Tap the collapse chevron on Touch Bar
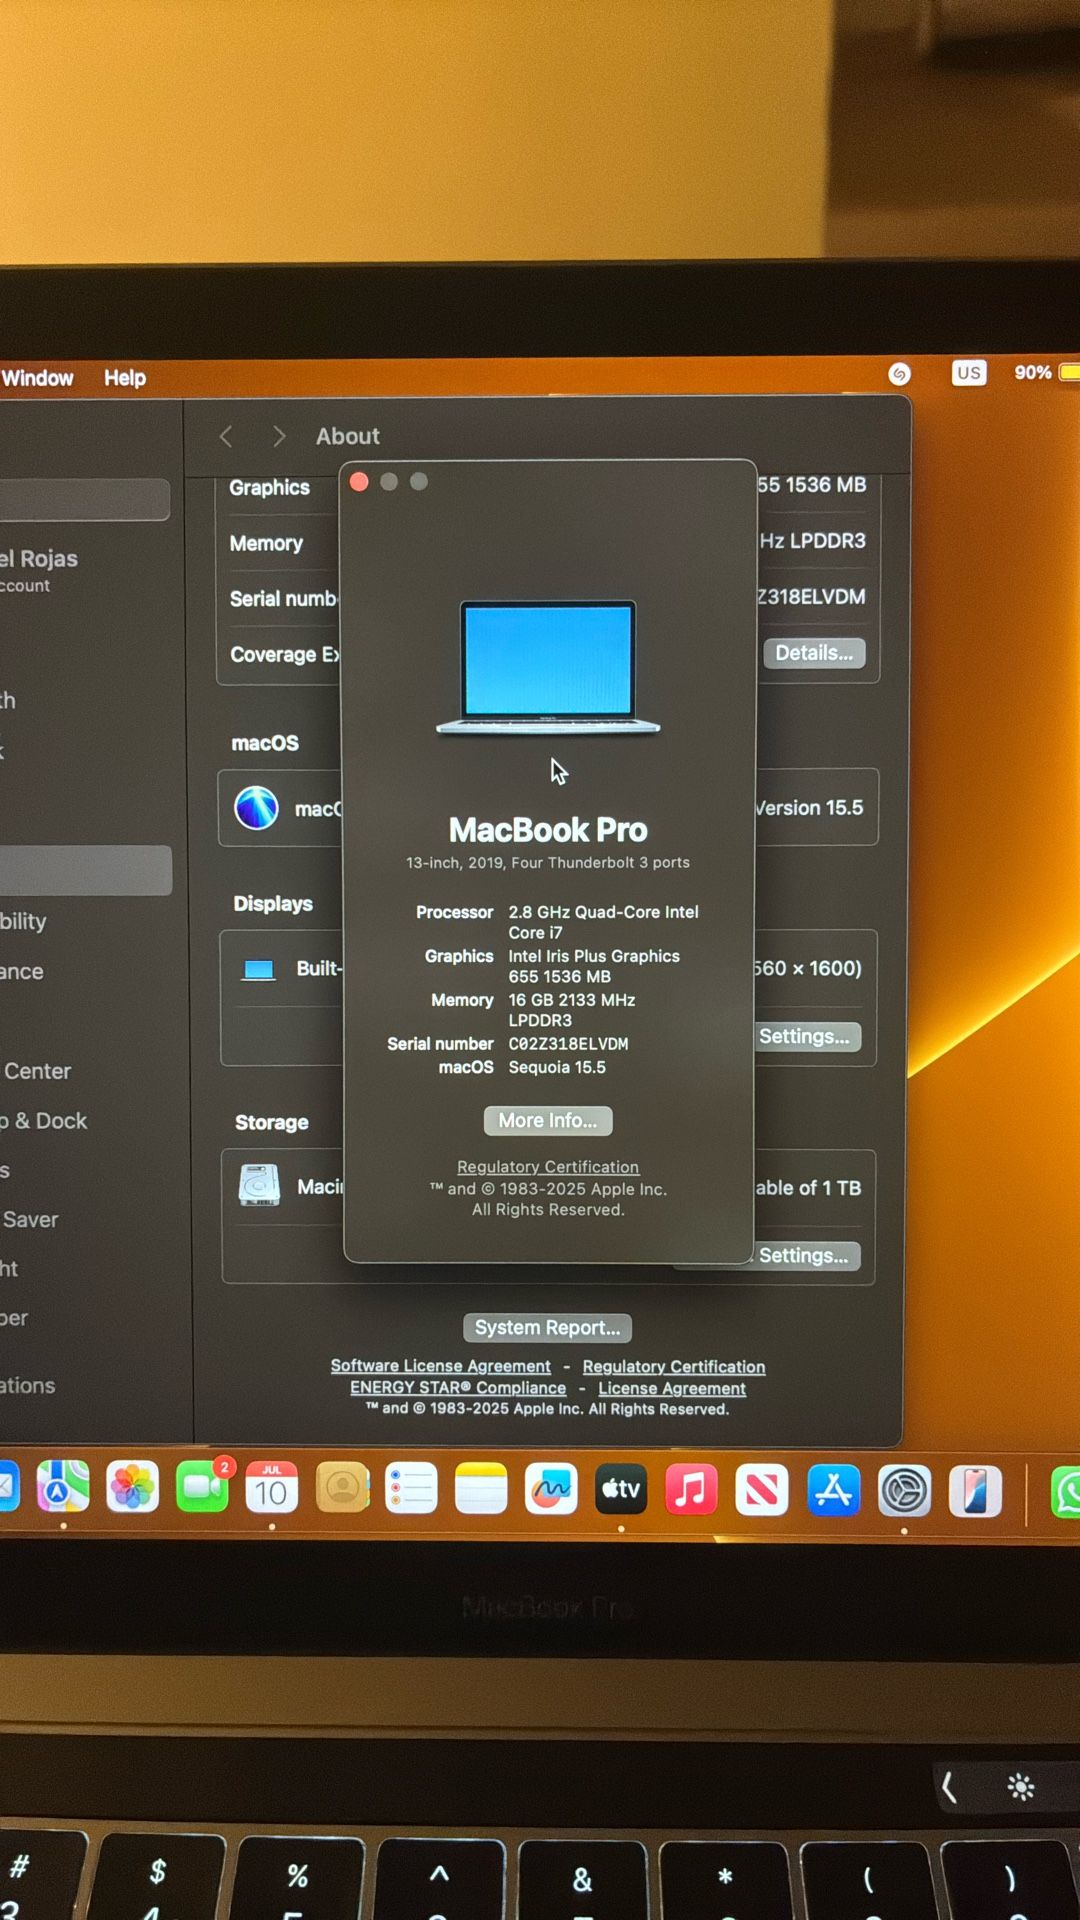 pyautogui.click(x=949, y=1786)
